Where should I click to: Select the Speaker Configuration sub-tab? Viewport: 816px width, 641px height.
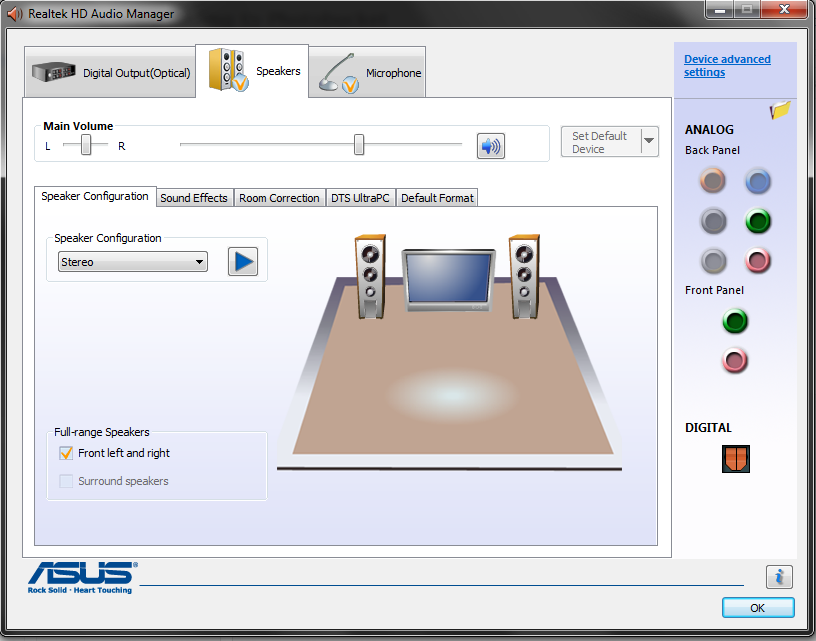pyautogui.click(x=95, y=196)
